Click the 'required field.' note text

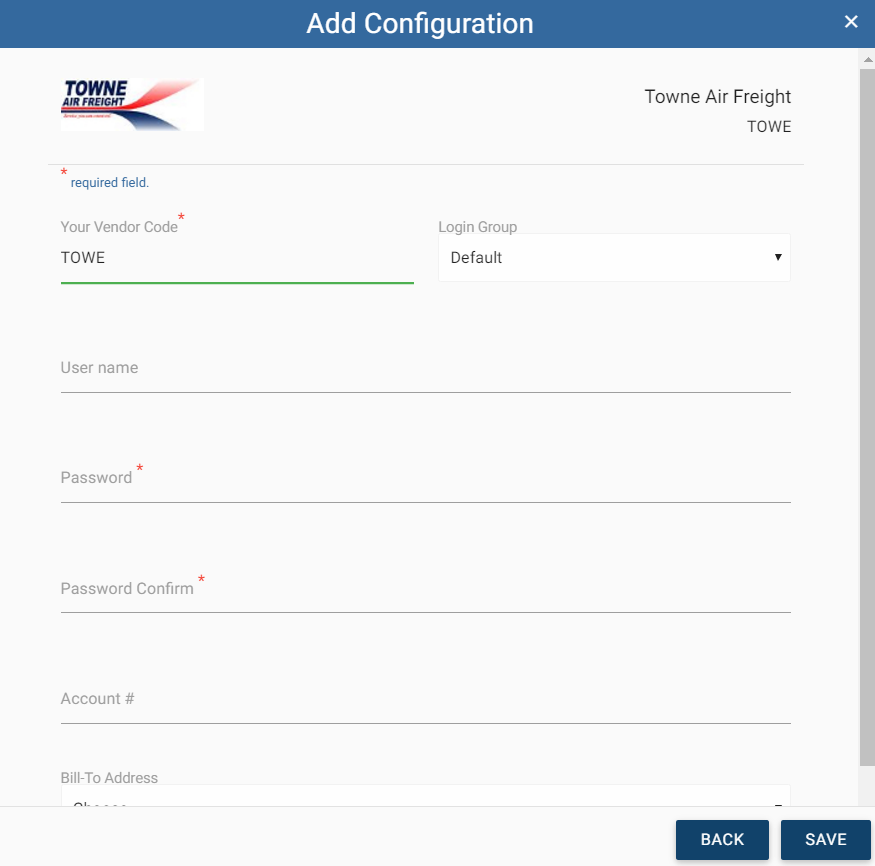point(109,182)
